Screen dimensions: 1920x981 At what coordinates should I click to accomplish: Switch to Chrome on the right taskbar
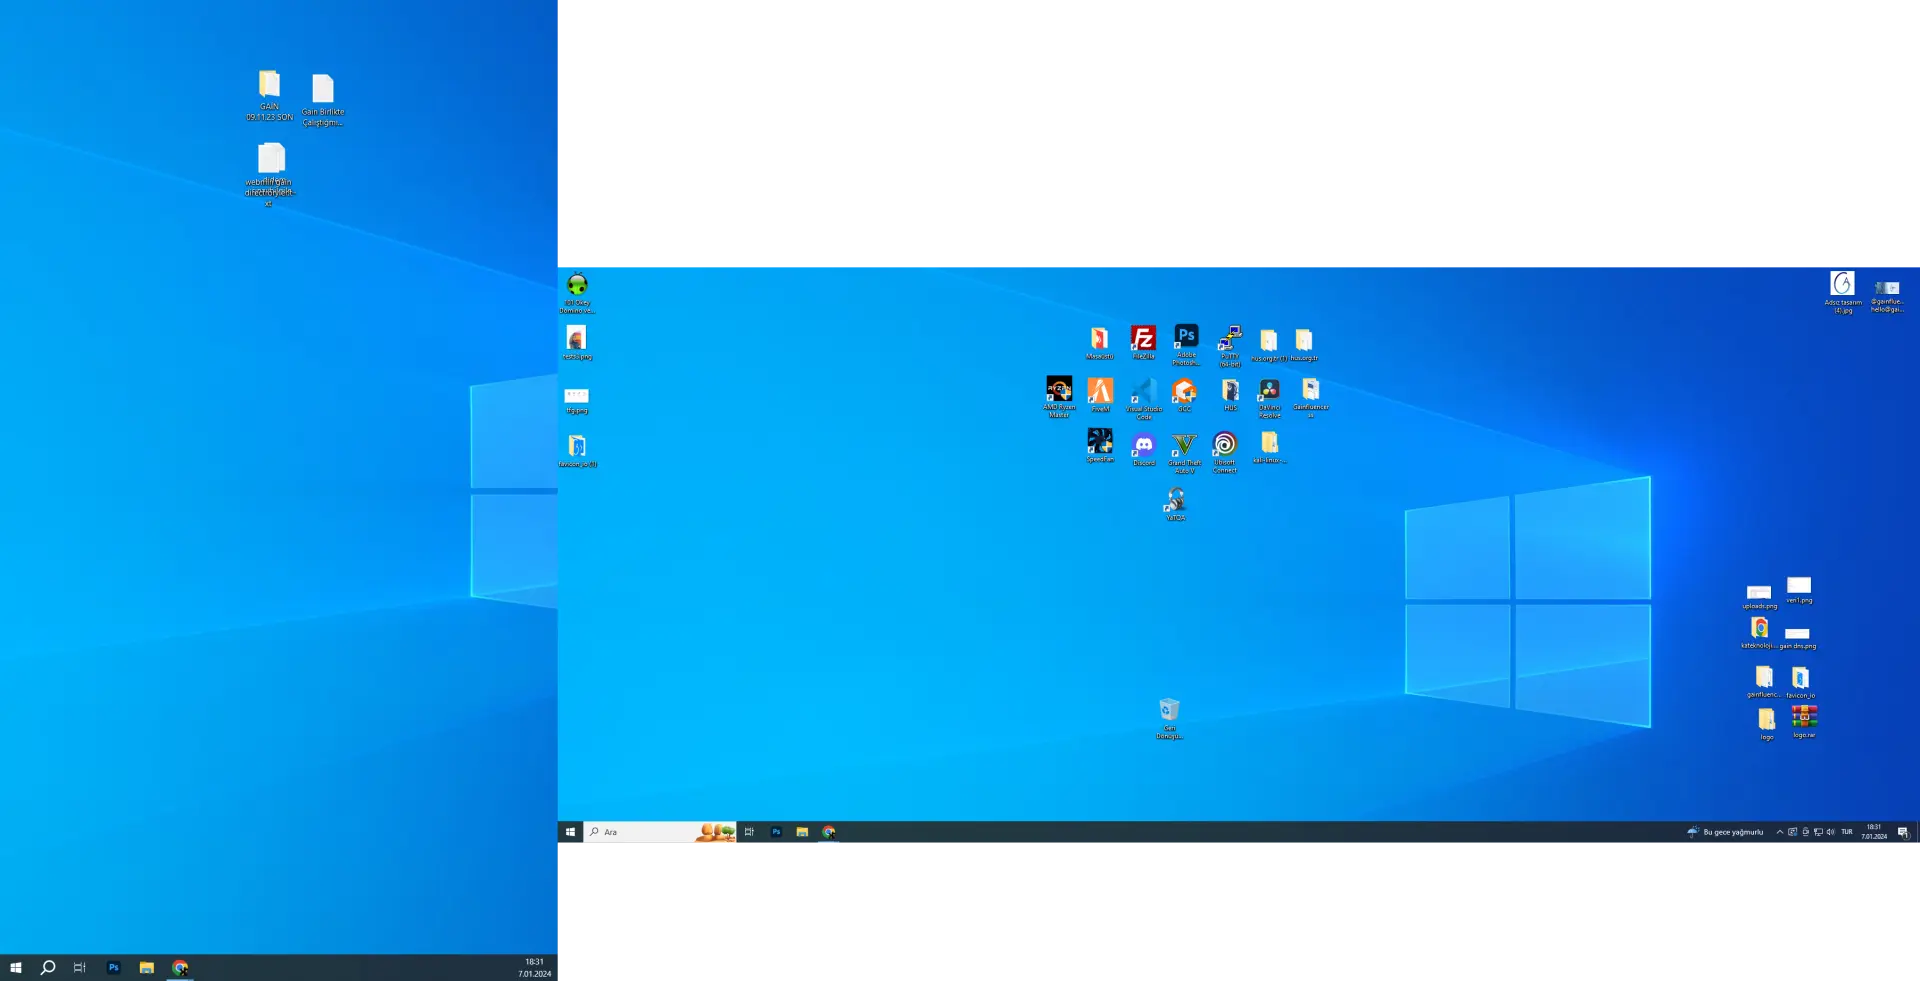(829, 832)
